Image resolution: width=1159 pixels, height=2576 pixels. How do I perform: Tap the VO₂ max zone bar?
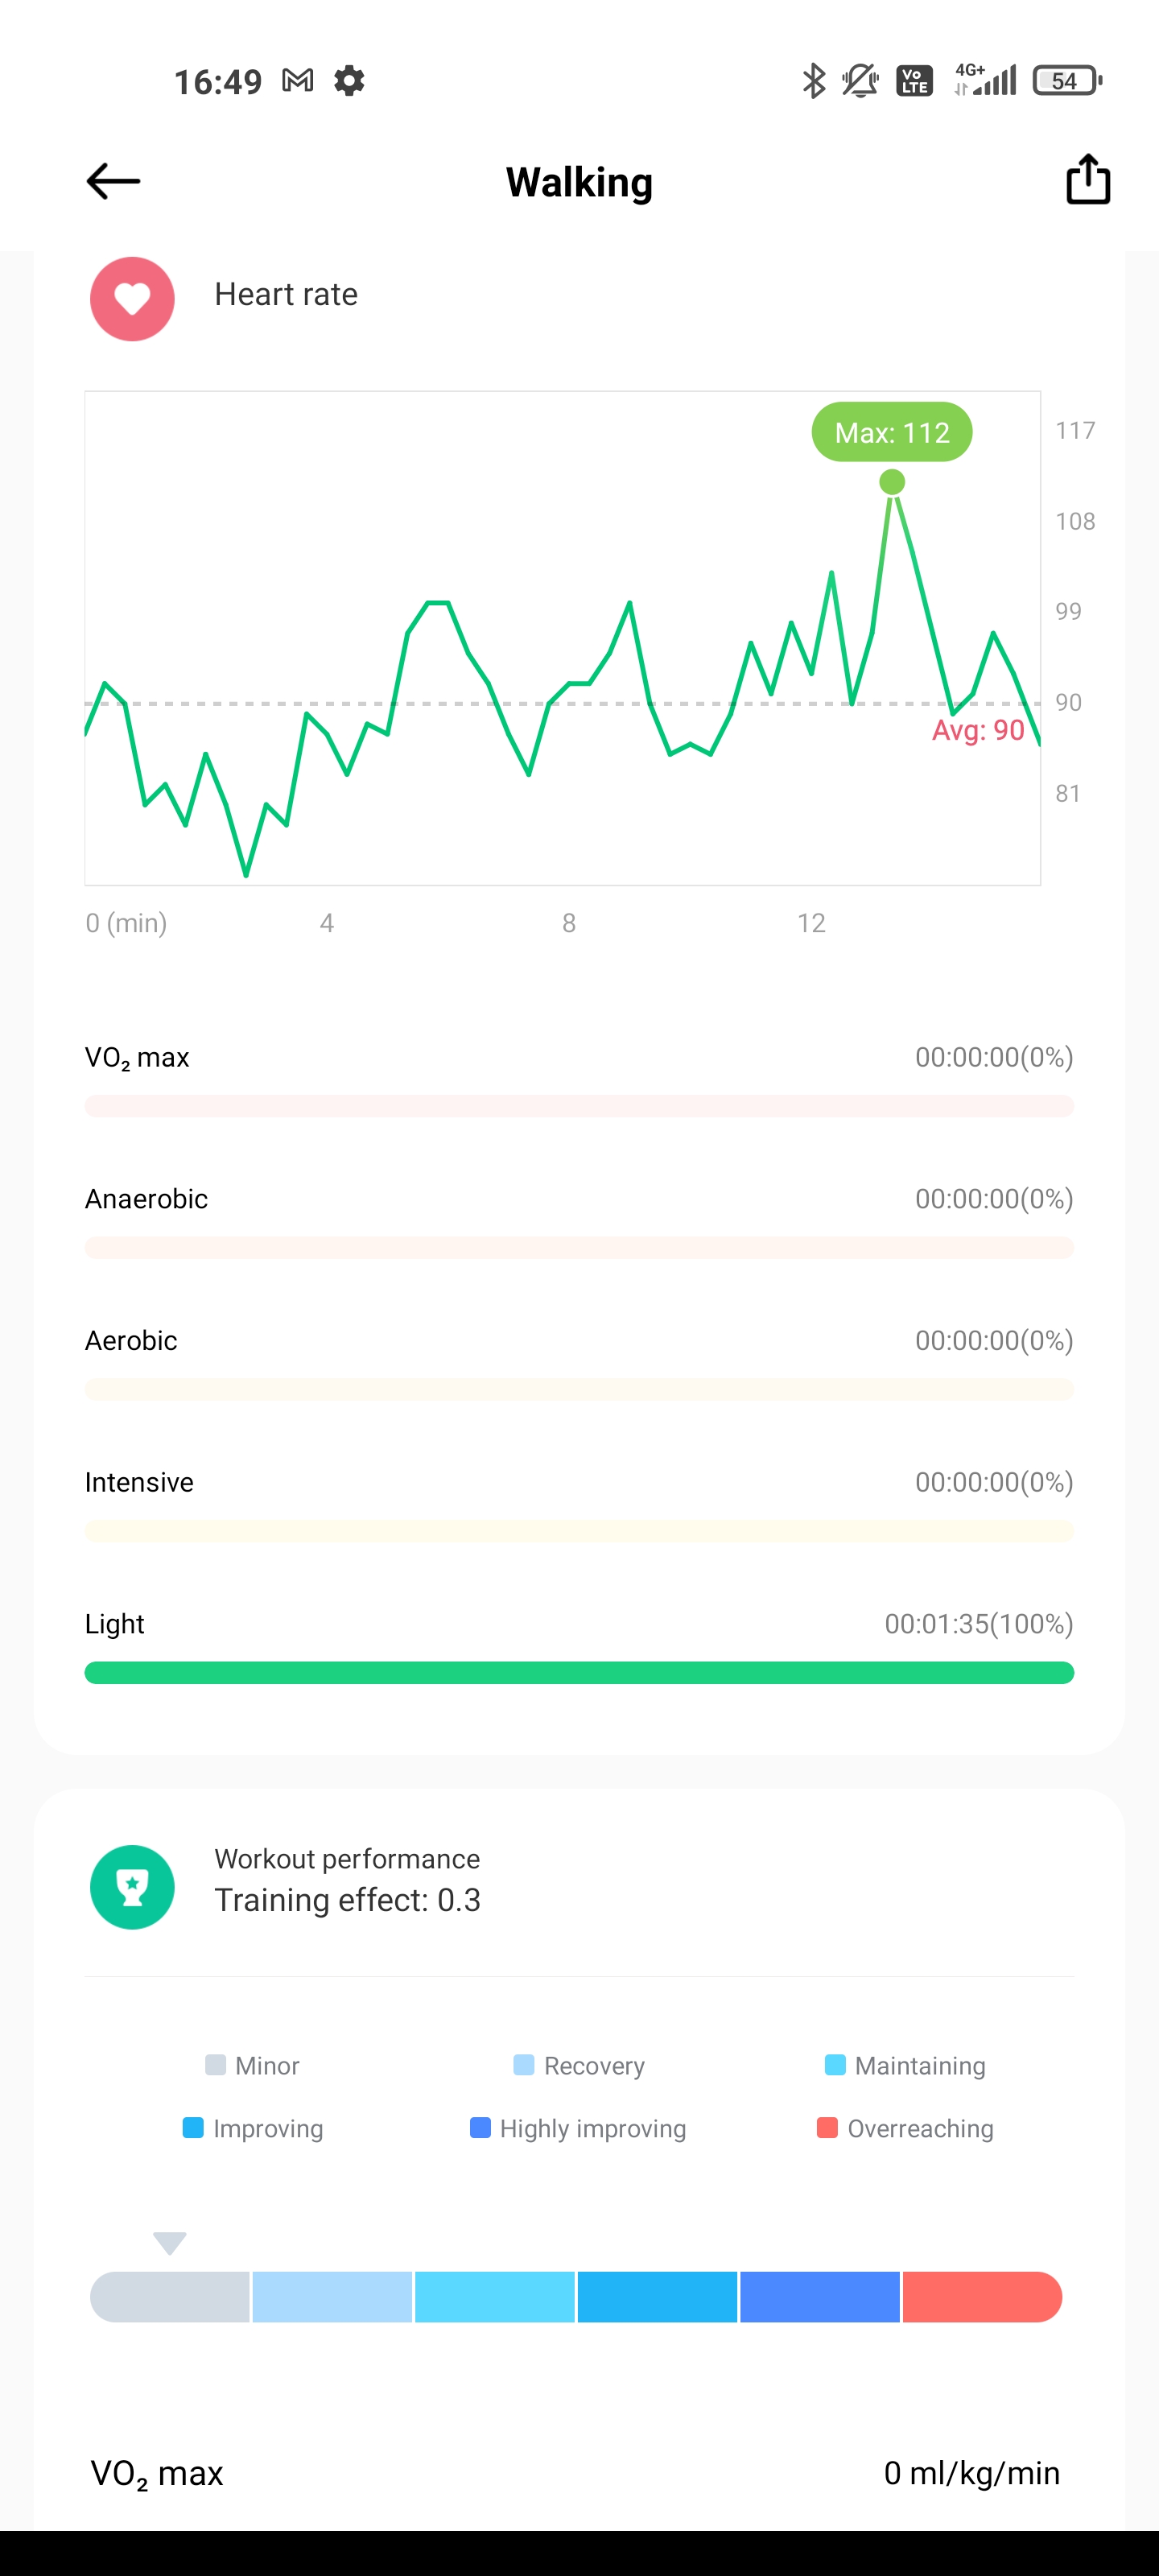tap(579, 1106)
